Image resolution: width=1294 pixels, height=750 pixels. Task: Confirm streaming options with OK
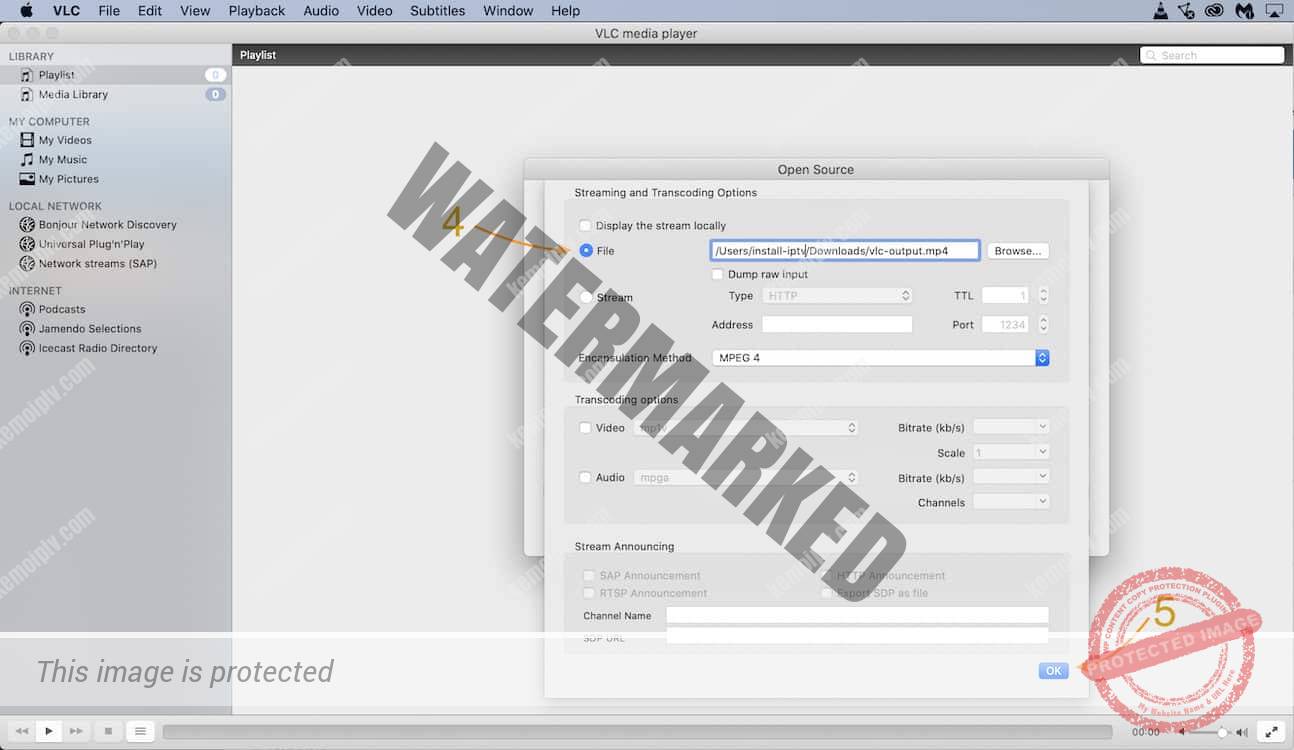(x=1053, y=671)
